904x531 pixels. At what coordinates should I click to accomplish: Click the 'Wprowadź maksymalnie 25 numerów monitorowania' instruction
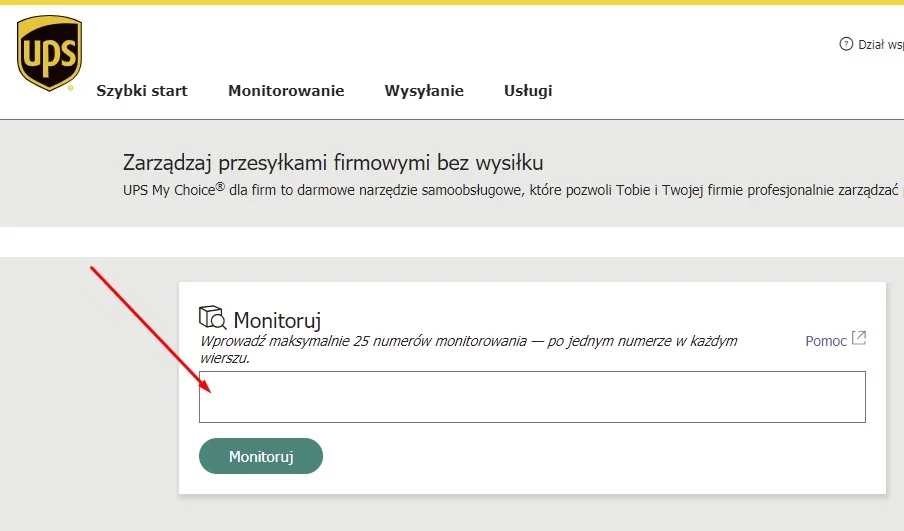[x=468, y=349]
